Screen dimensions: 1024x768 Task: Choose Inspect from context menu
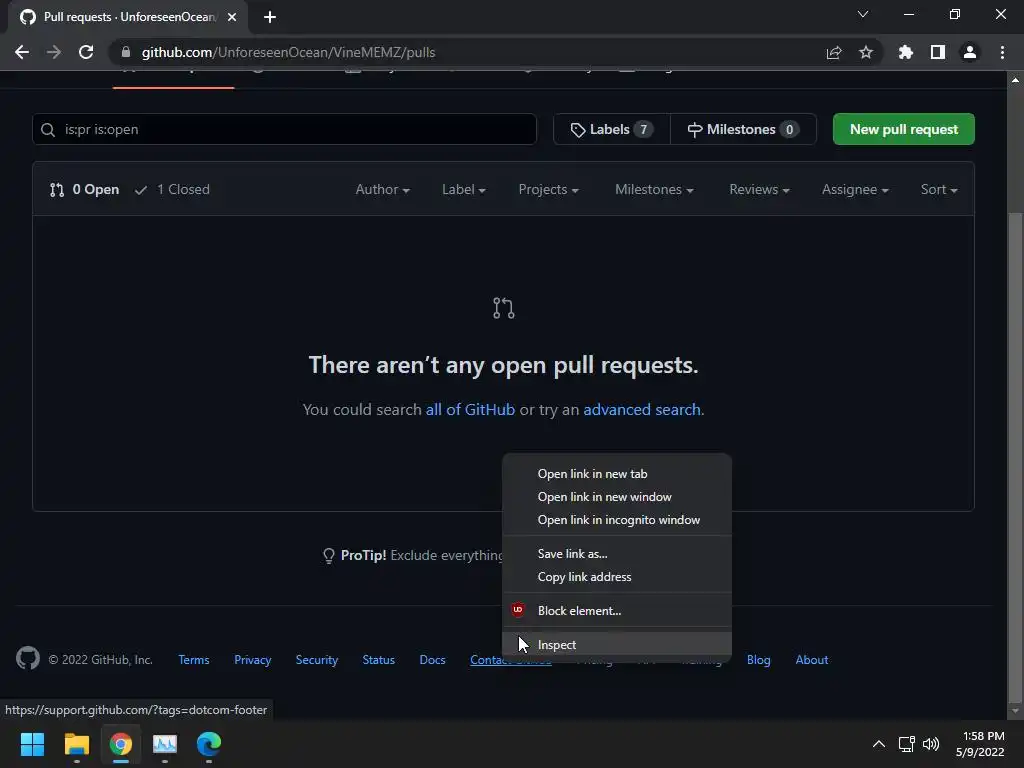[x=616, y=645]
